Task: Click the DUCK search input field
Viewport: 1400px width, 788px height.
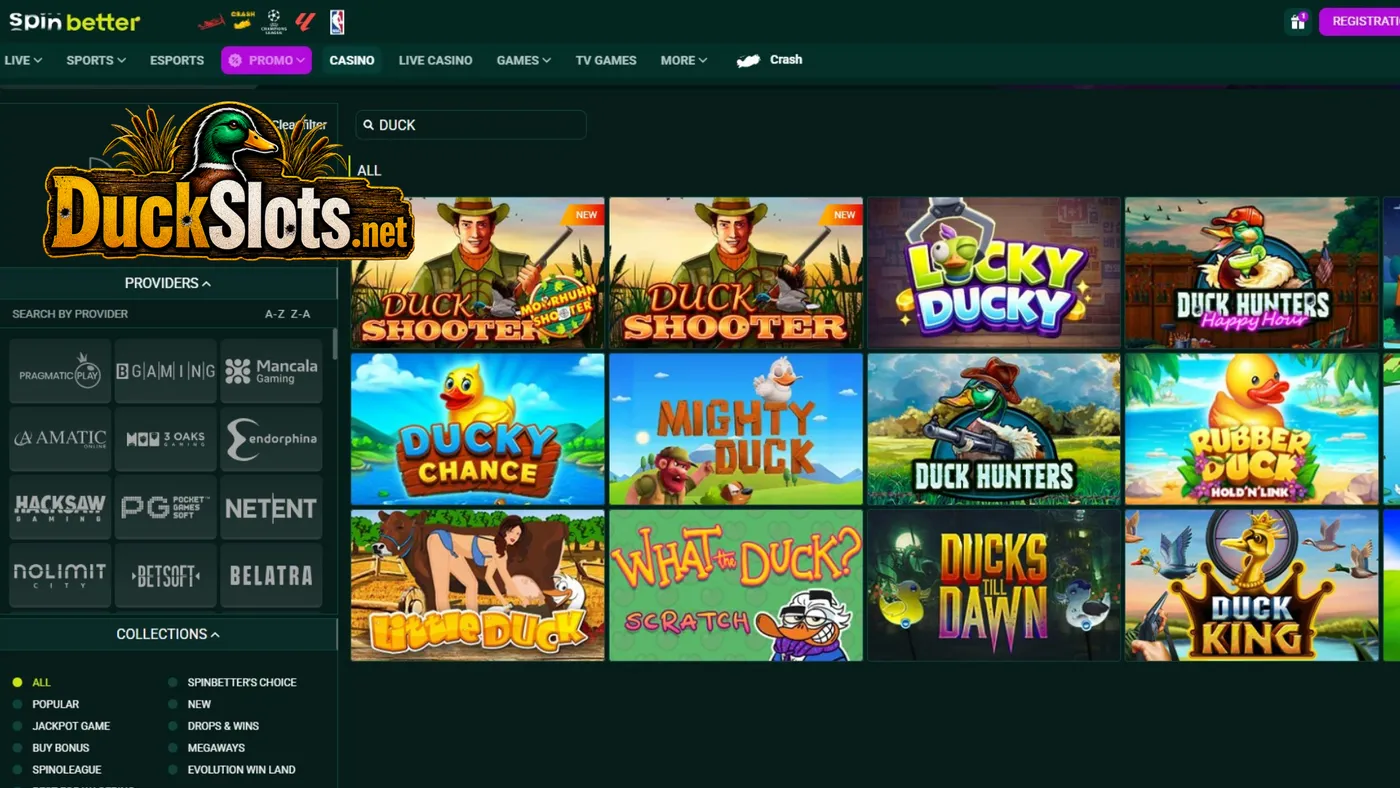Action: [x=471, y=125]
